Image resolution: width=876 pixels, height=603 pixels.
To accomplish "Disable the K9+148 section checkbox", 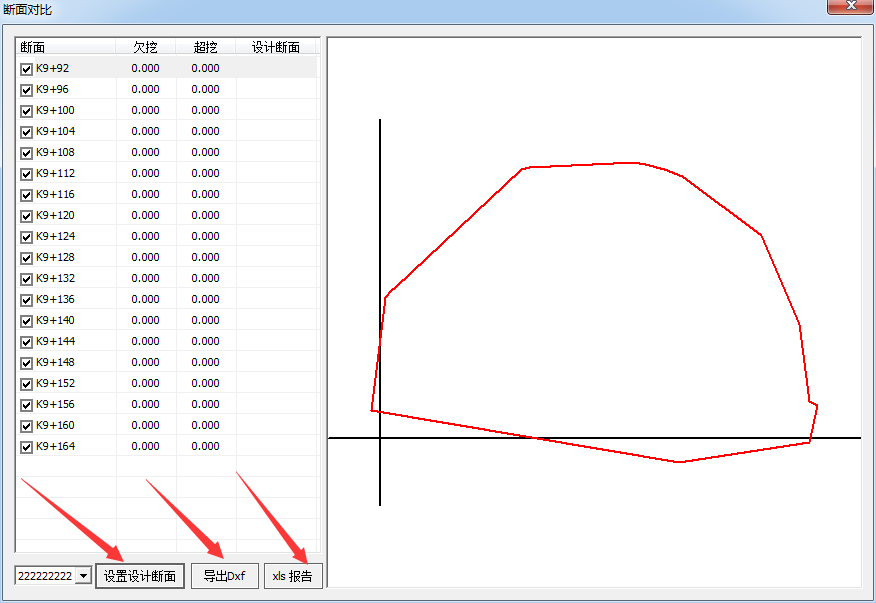I will 27,363.
